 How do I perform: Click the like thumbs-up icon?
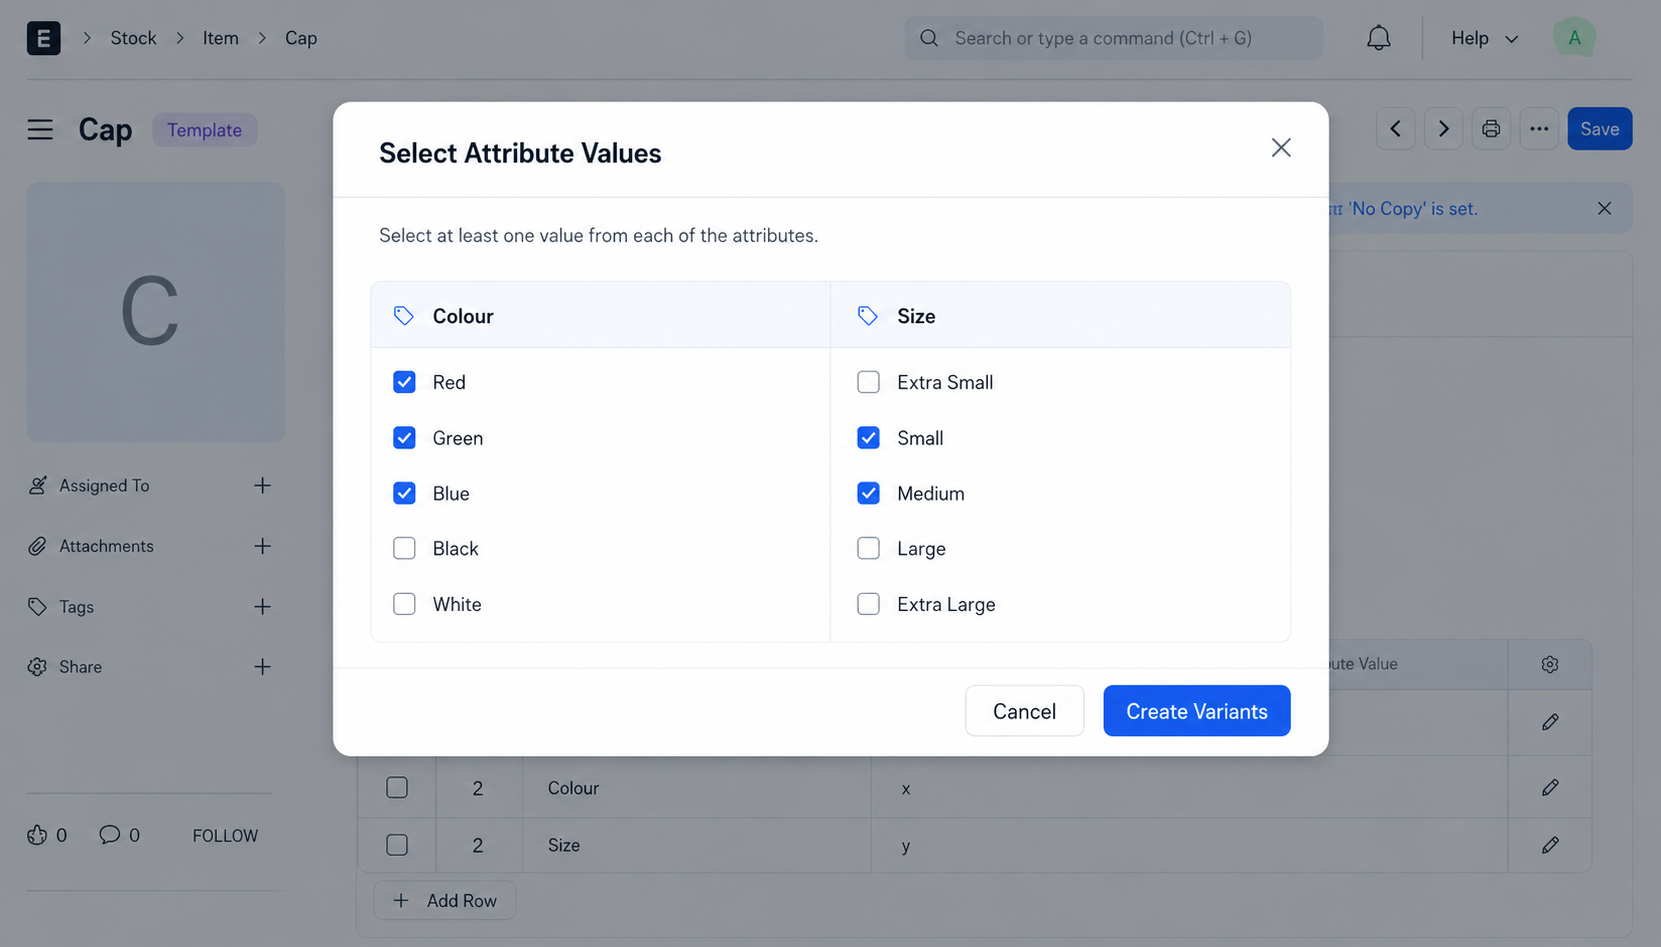tap(37, 835)
